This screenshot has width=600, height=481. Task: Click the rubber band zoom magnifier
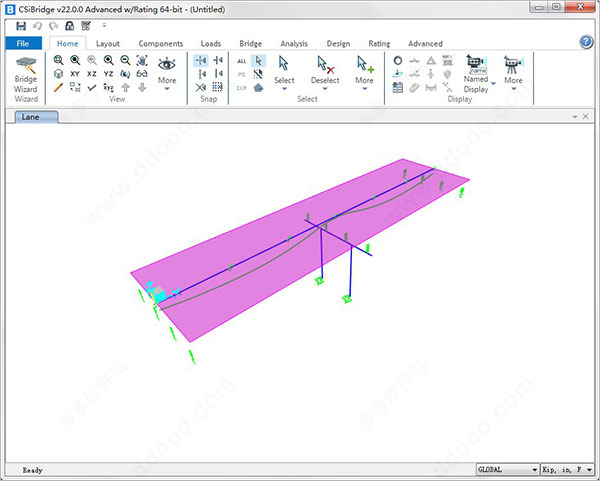[58, 60]
